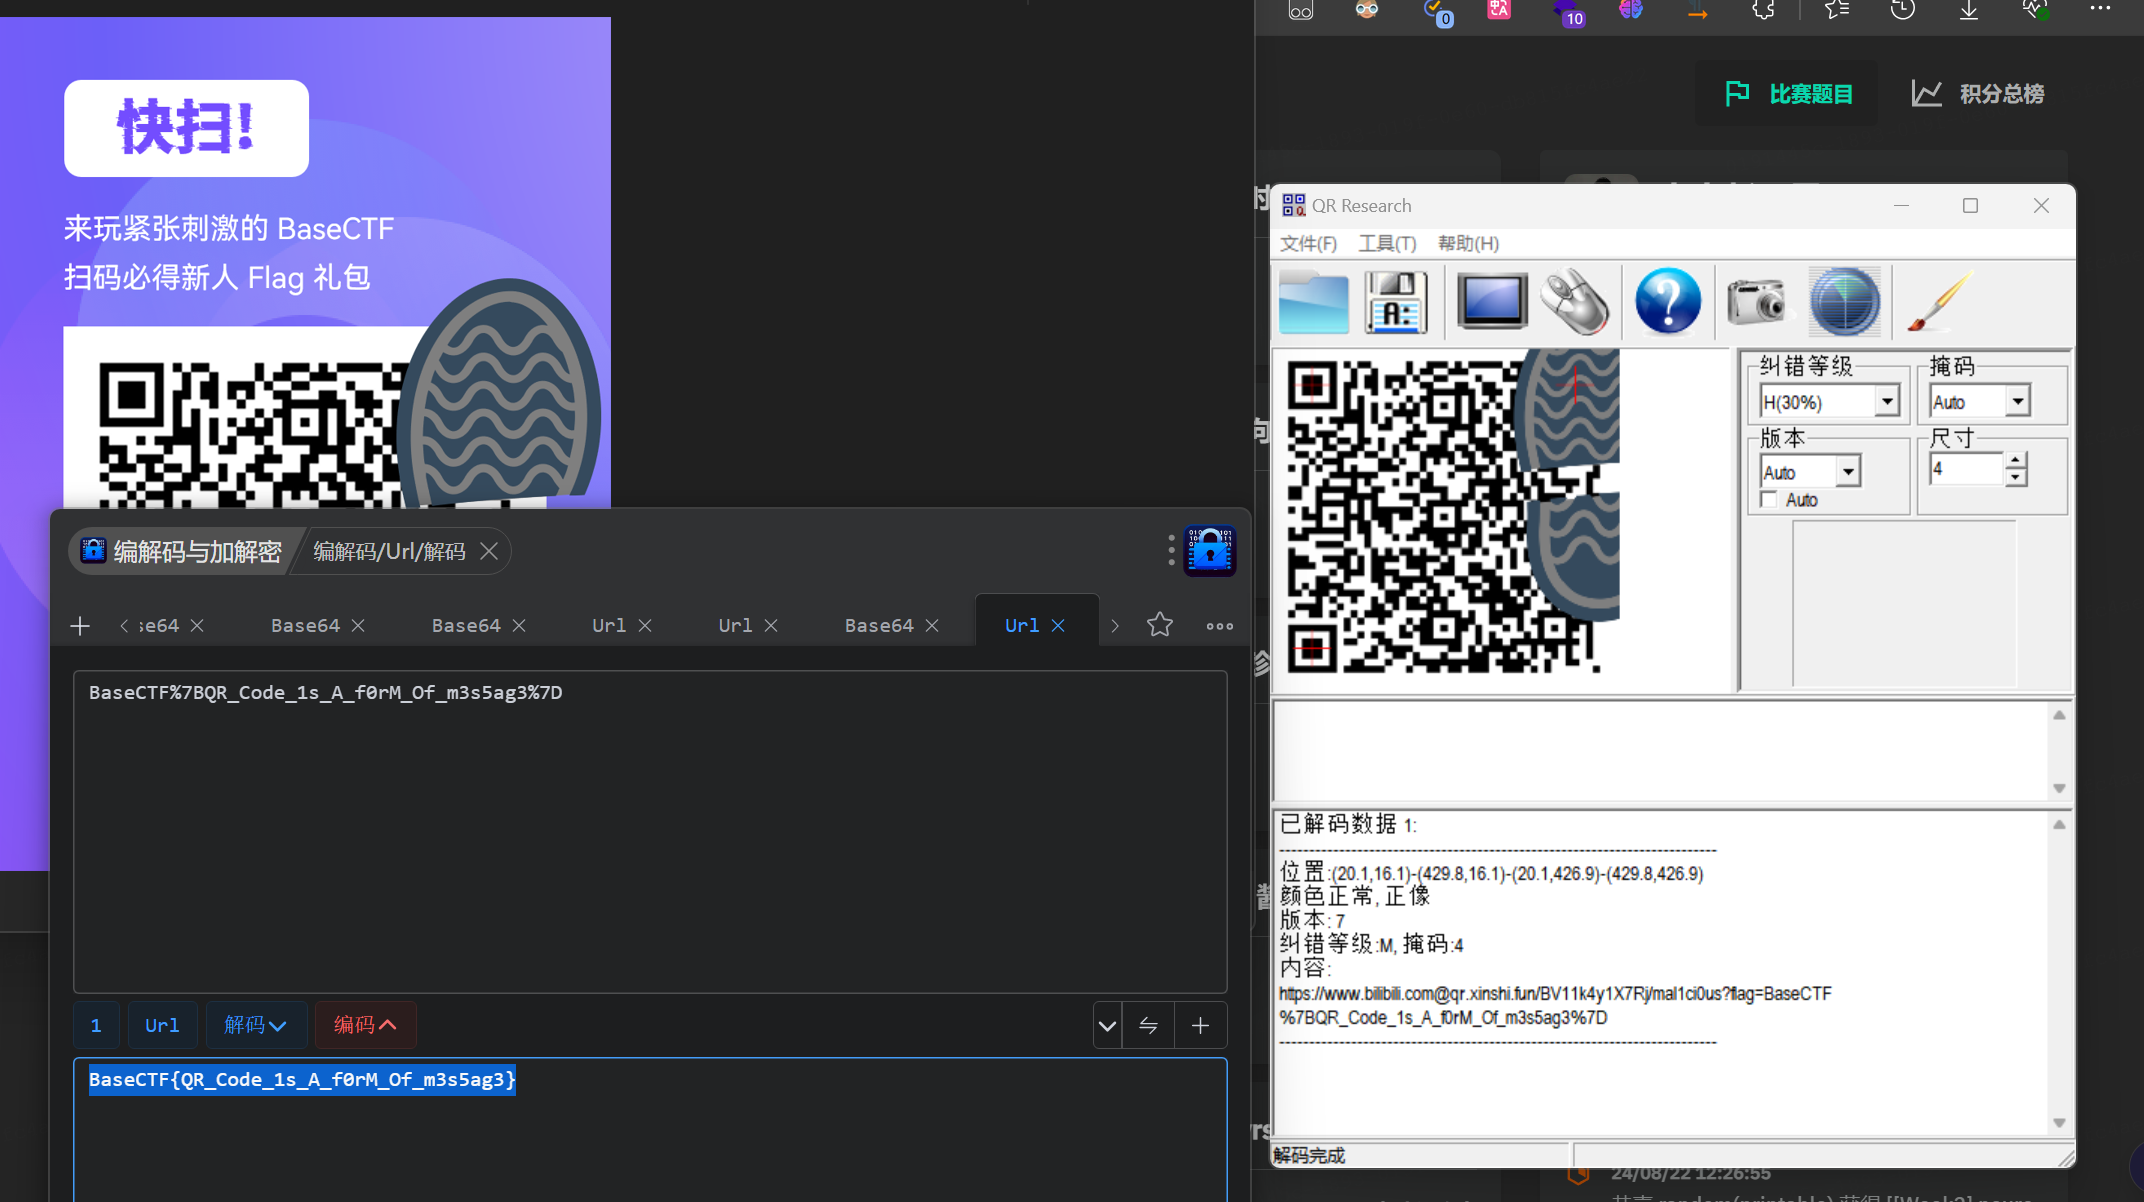Favorite current codec with the star icon
2144x1202 pixels.
coord(1160,625)
